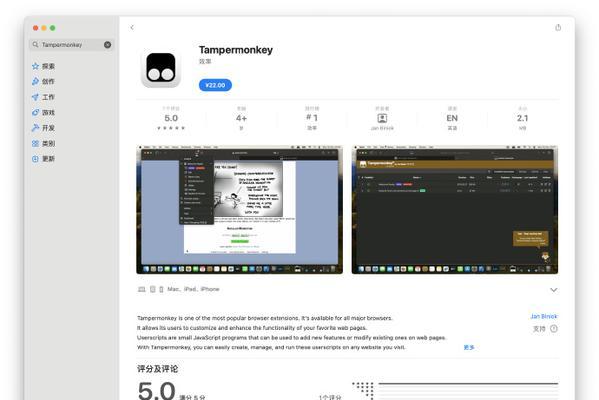Buy Tampermonkey for ¥22.00
This screenshot has height=400, width=599.
pos(215,85)
